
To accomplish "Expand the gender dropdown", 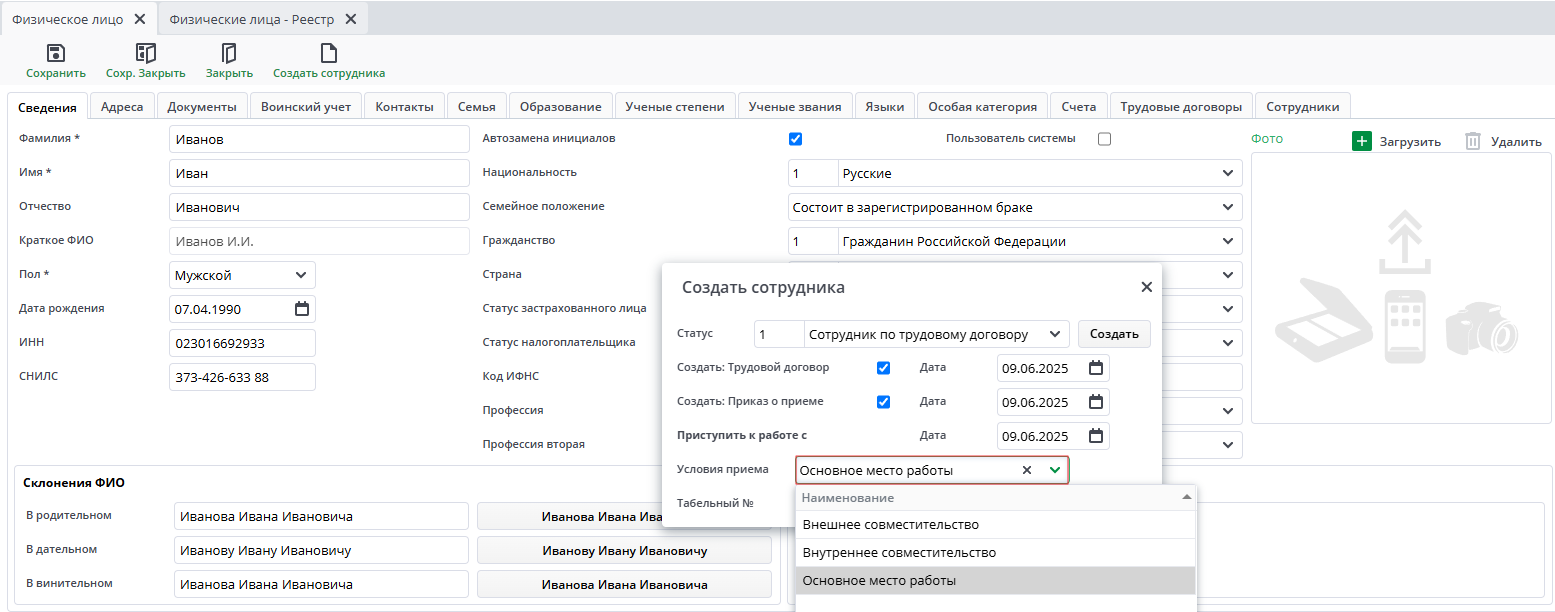I will click(x=301, y=275).
